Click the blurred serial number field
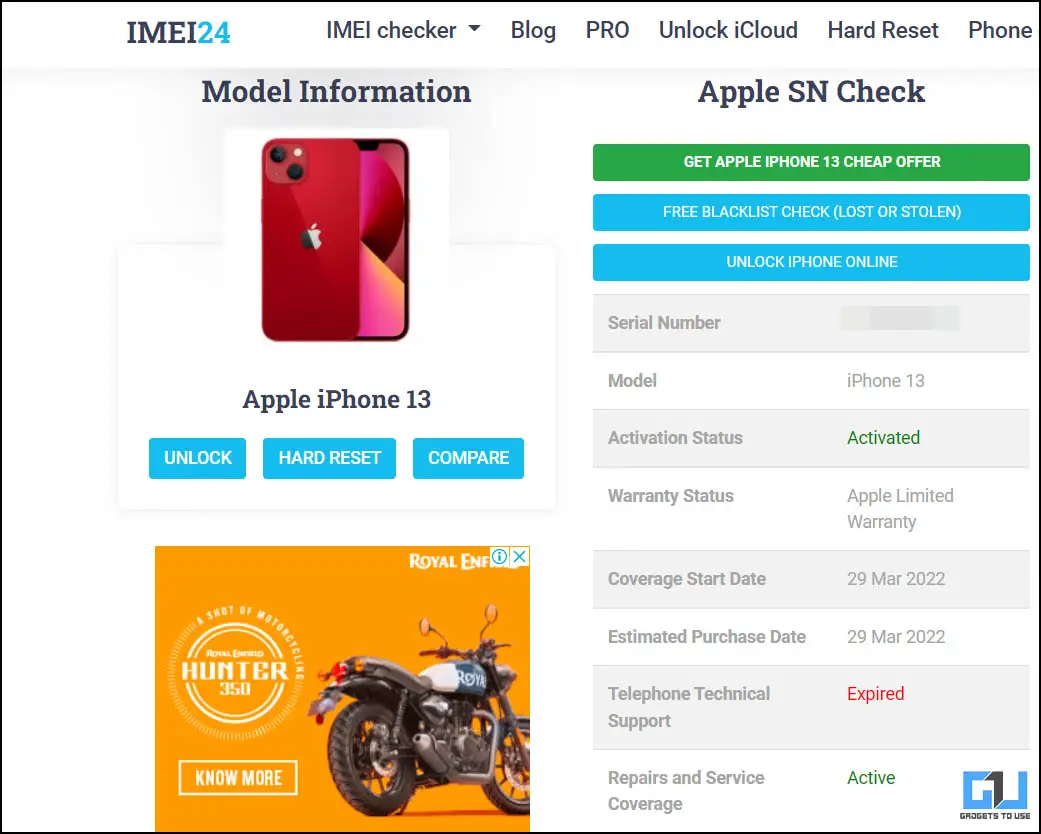The width and height of the screenshot is (1041, 834). pos(900,319)
